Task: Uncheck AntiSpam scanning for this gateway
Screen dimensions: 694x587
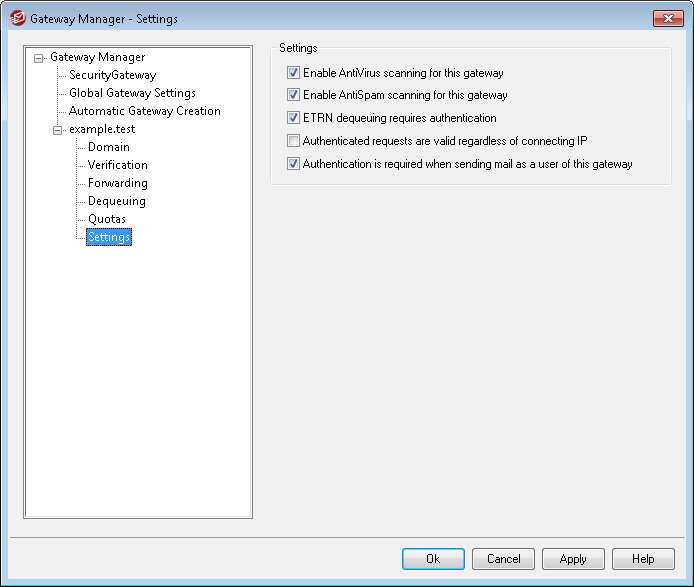Action: (294, 95)
